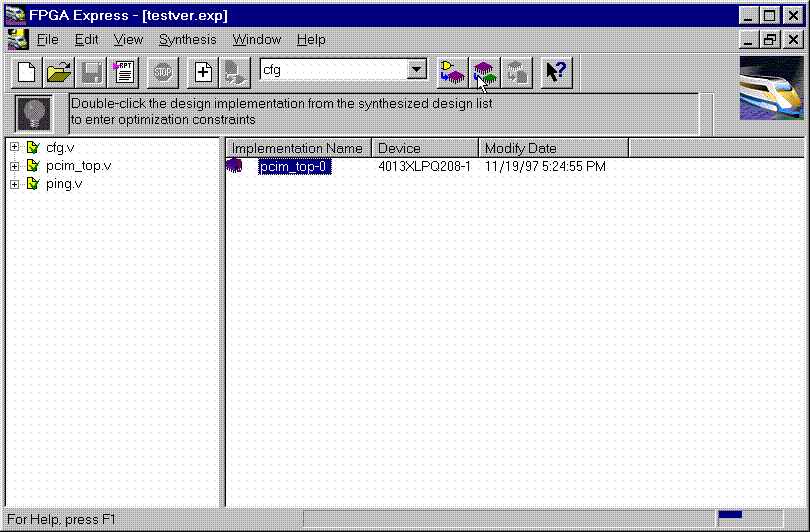The width and height of the screenshot is (810, 532).
Task: Click the Optimize chip toolbar icon
Action: (484, 71)
